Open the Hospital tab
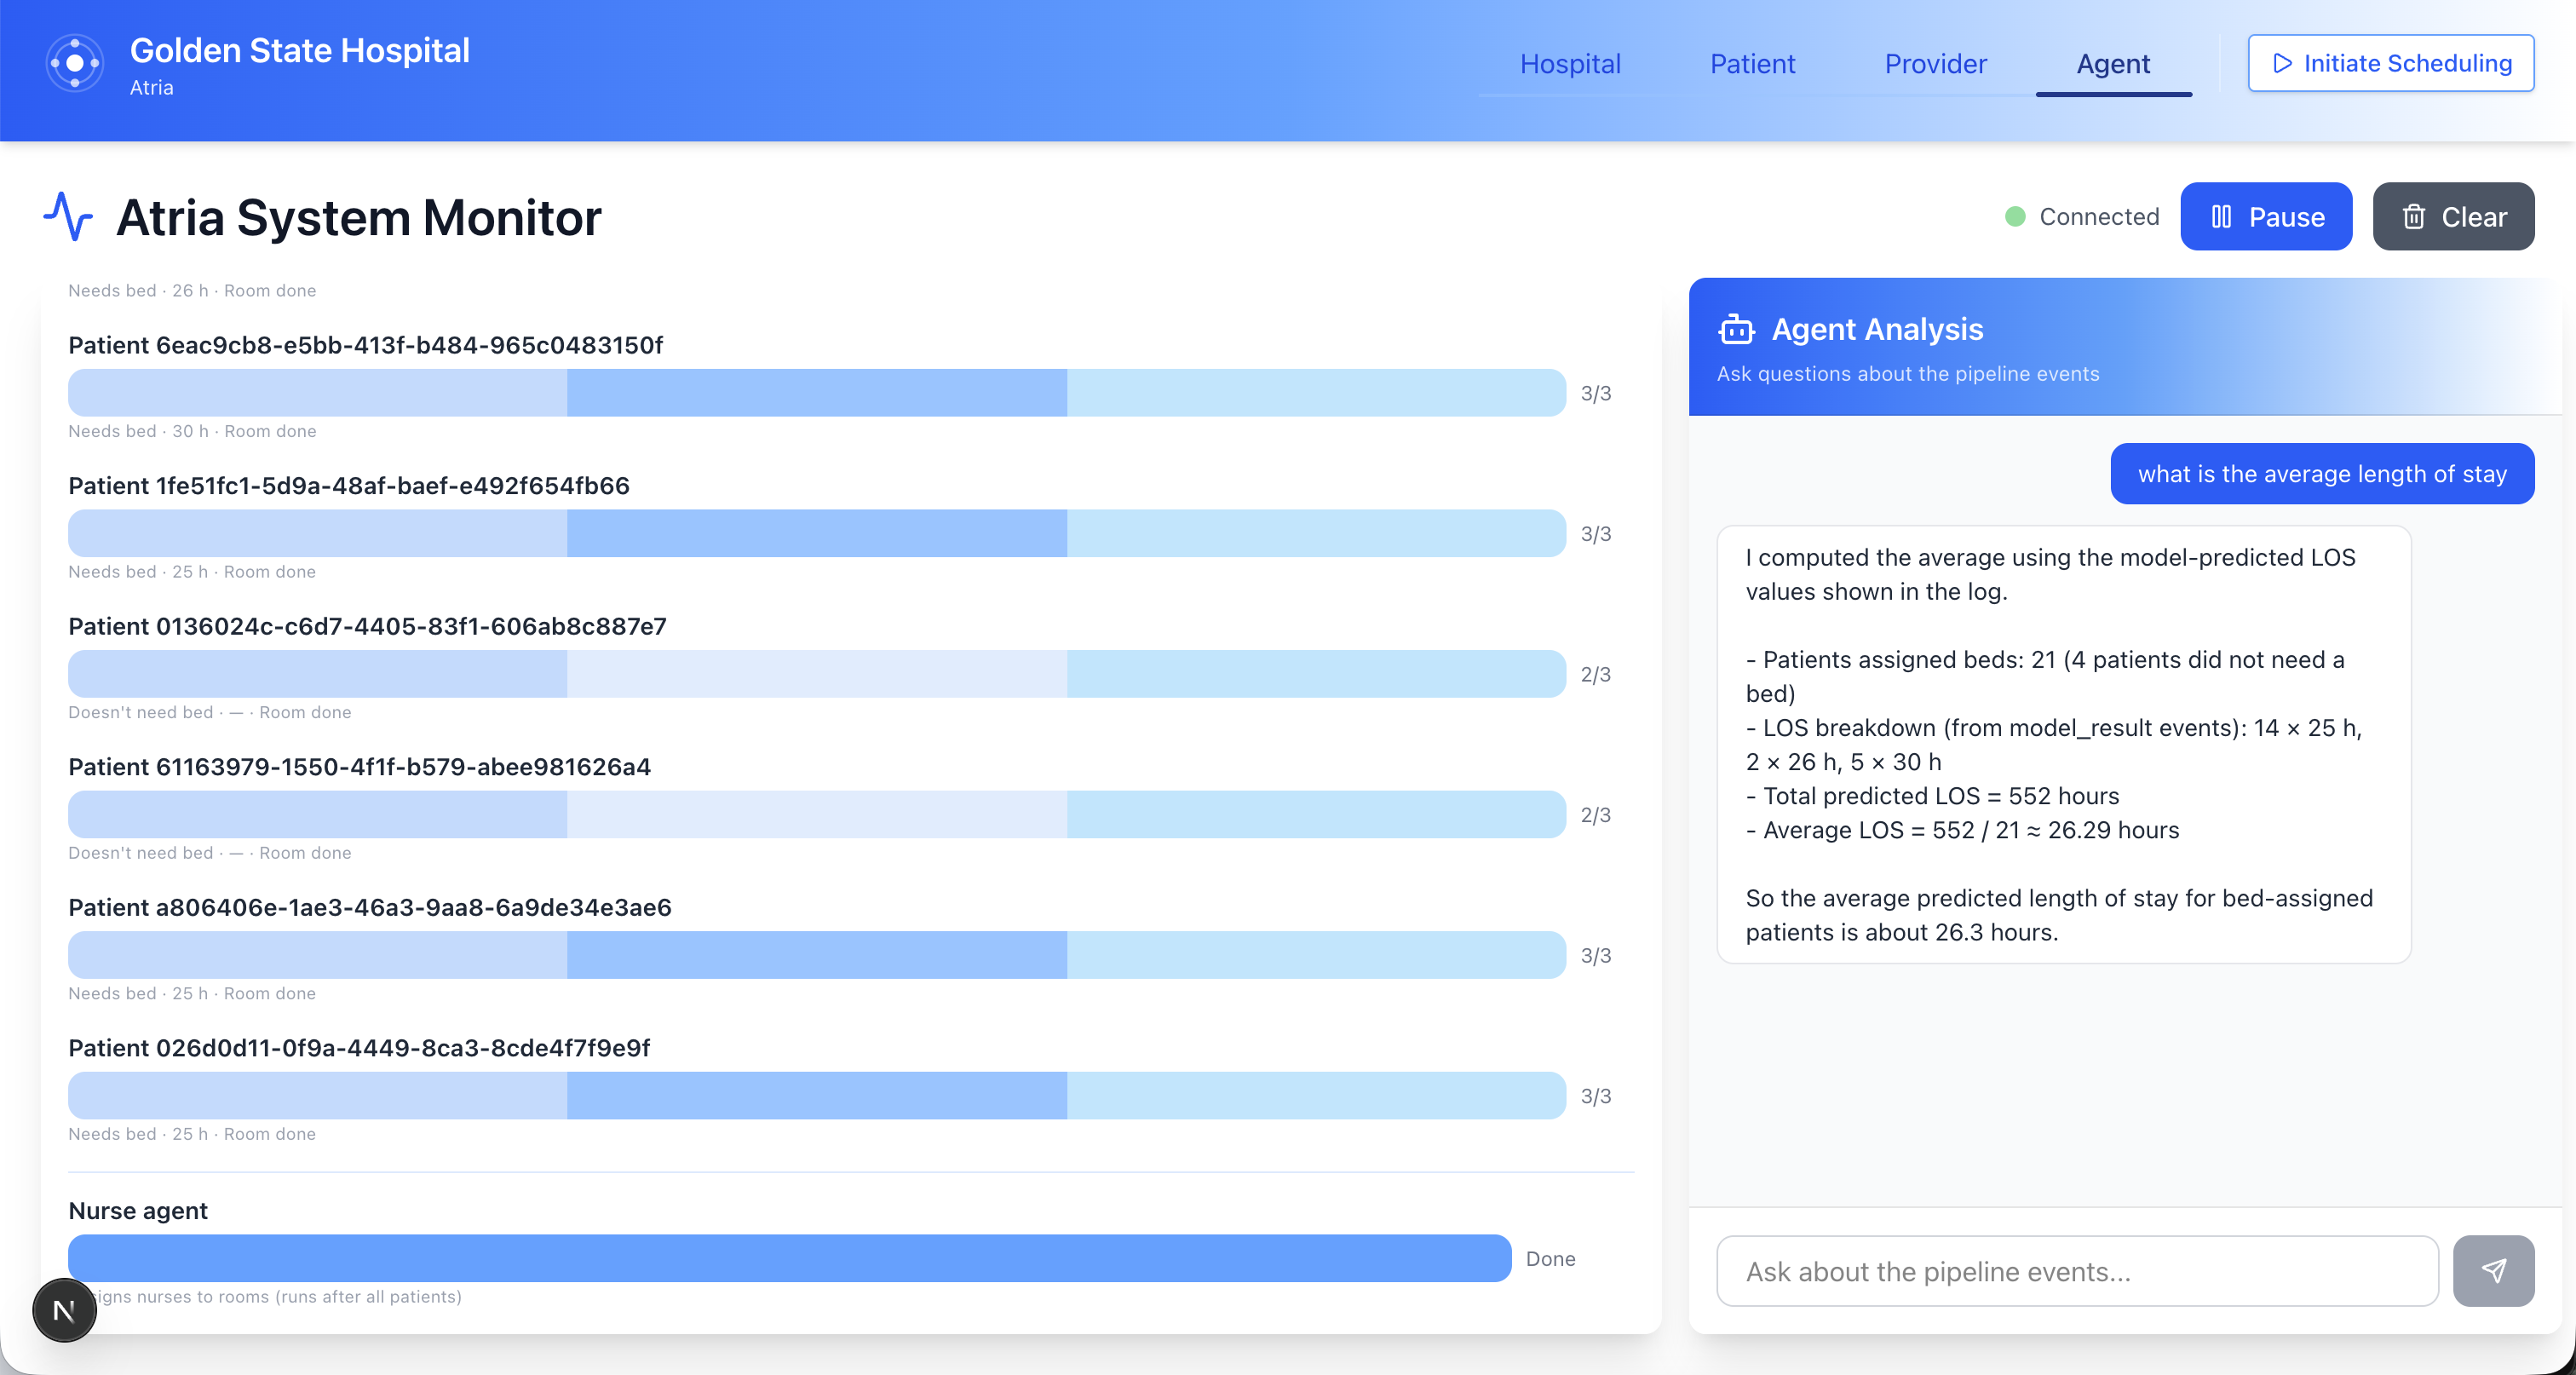 (x=1569, y=64)
